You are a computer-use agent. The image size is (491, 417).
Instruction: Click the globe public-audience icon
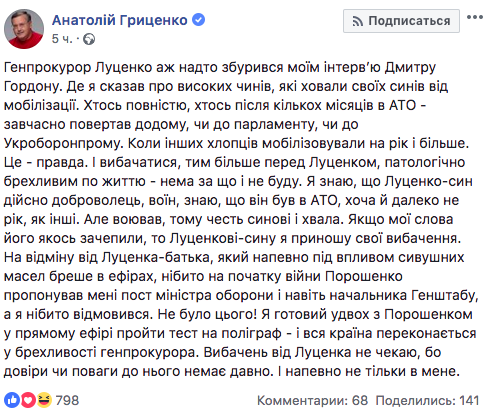pos(89,39)
